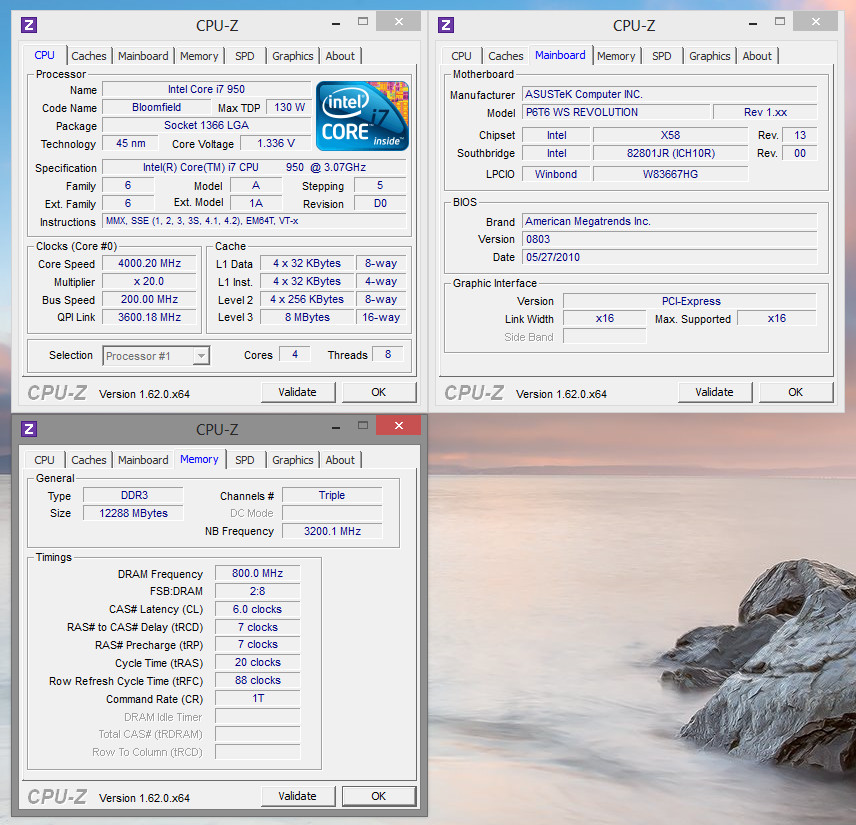The height and width of the screenshot is (825, 856).
Task: Click OK in the Mainboard window
Action: click(x=796, y=392)
